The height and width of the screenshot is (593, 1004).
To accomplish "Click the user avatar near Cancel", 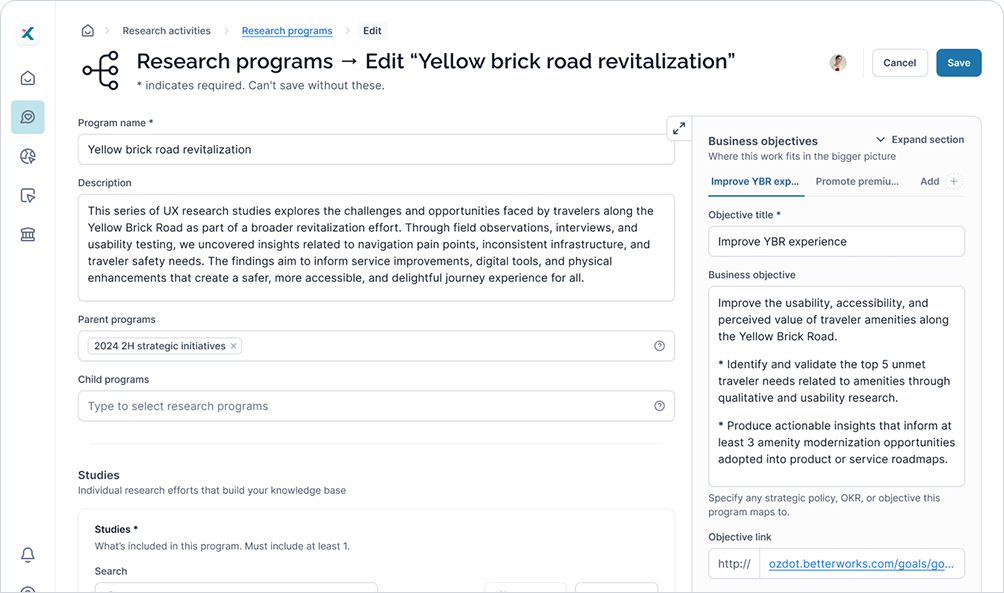I will (x=838, y=63).
